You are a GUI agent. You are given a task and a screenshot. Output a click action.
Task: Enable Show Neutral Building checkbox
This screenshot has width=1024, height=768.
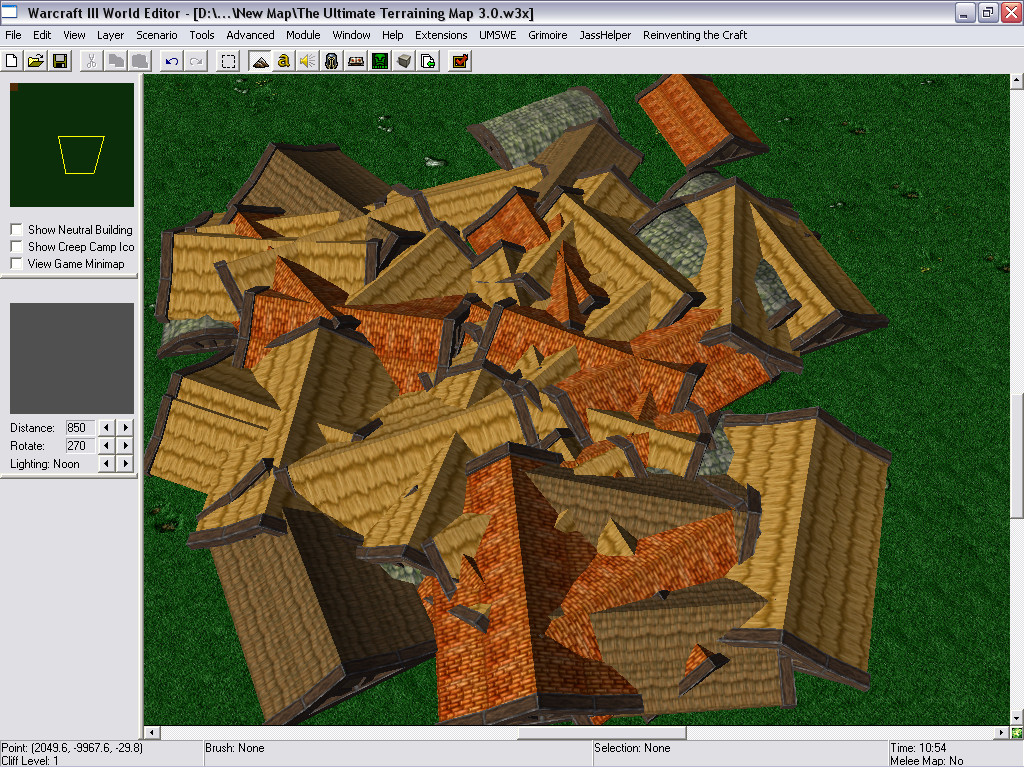click(x=16, y=229)
